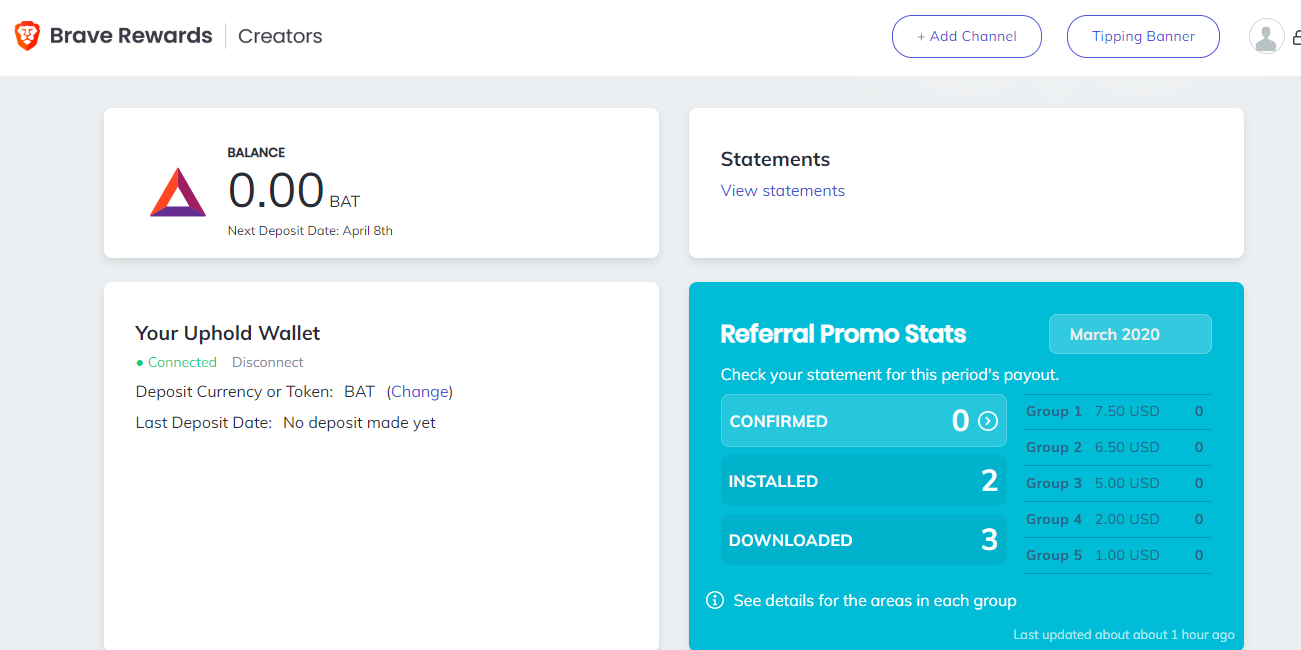This screenshot has height=650, width=1301.
Task: Click the Brave lion logo icon
Action: click(x=27, y=36)
